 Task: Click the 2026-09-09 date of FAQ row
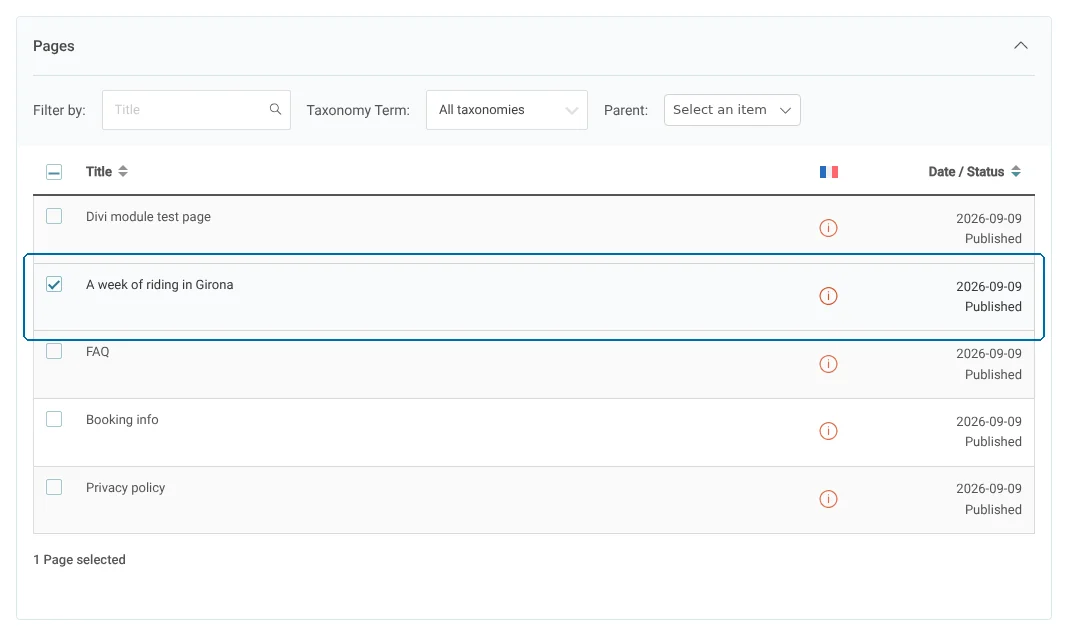pos(989,353)
